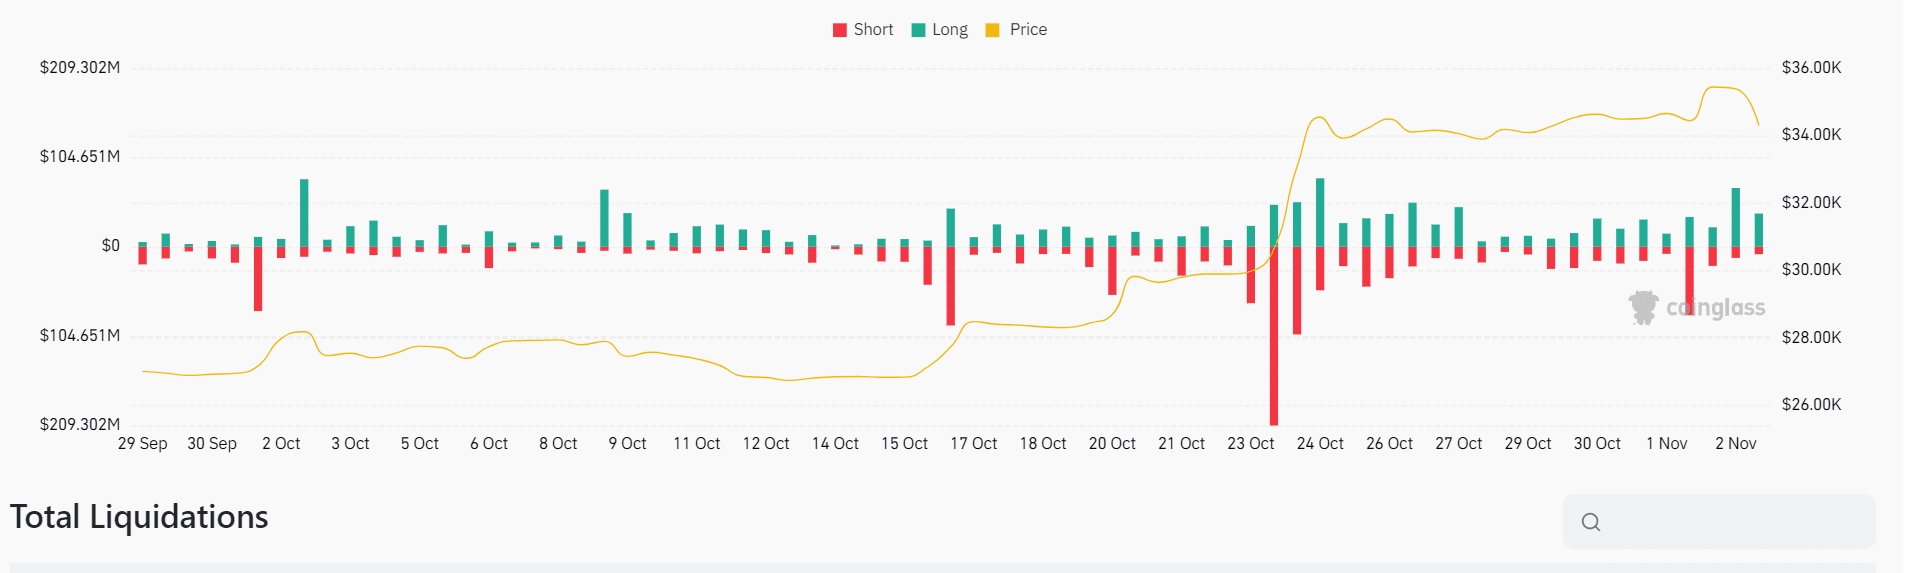1921x573 pixels.
Task: Click the $36.00K price axis label
Action: (x=1811, y=68)
